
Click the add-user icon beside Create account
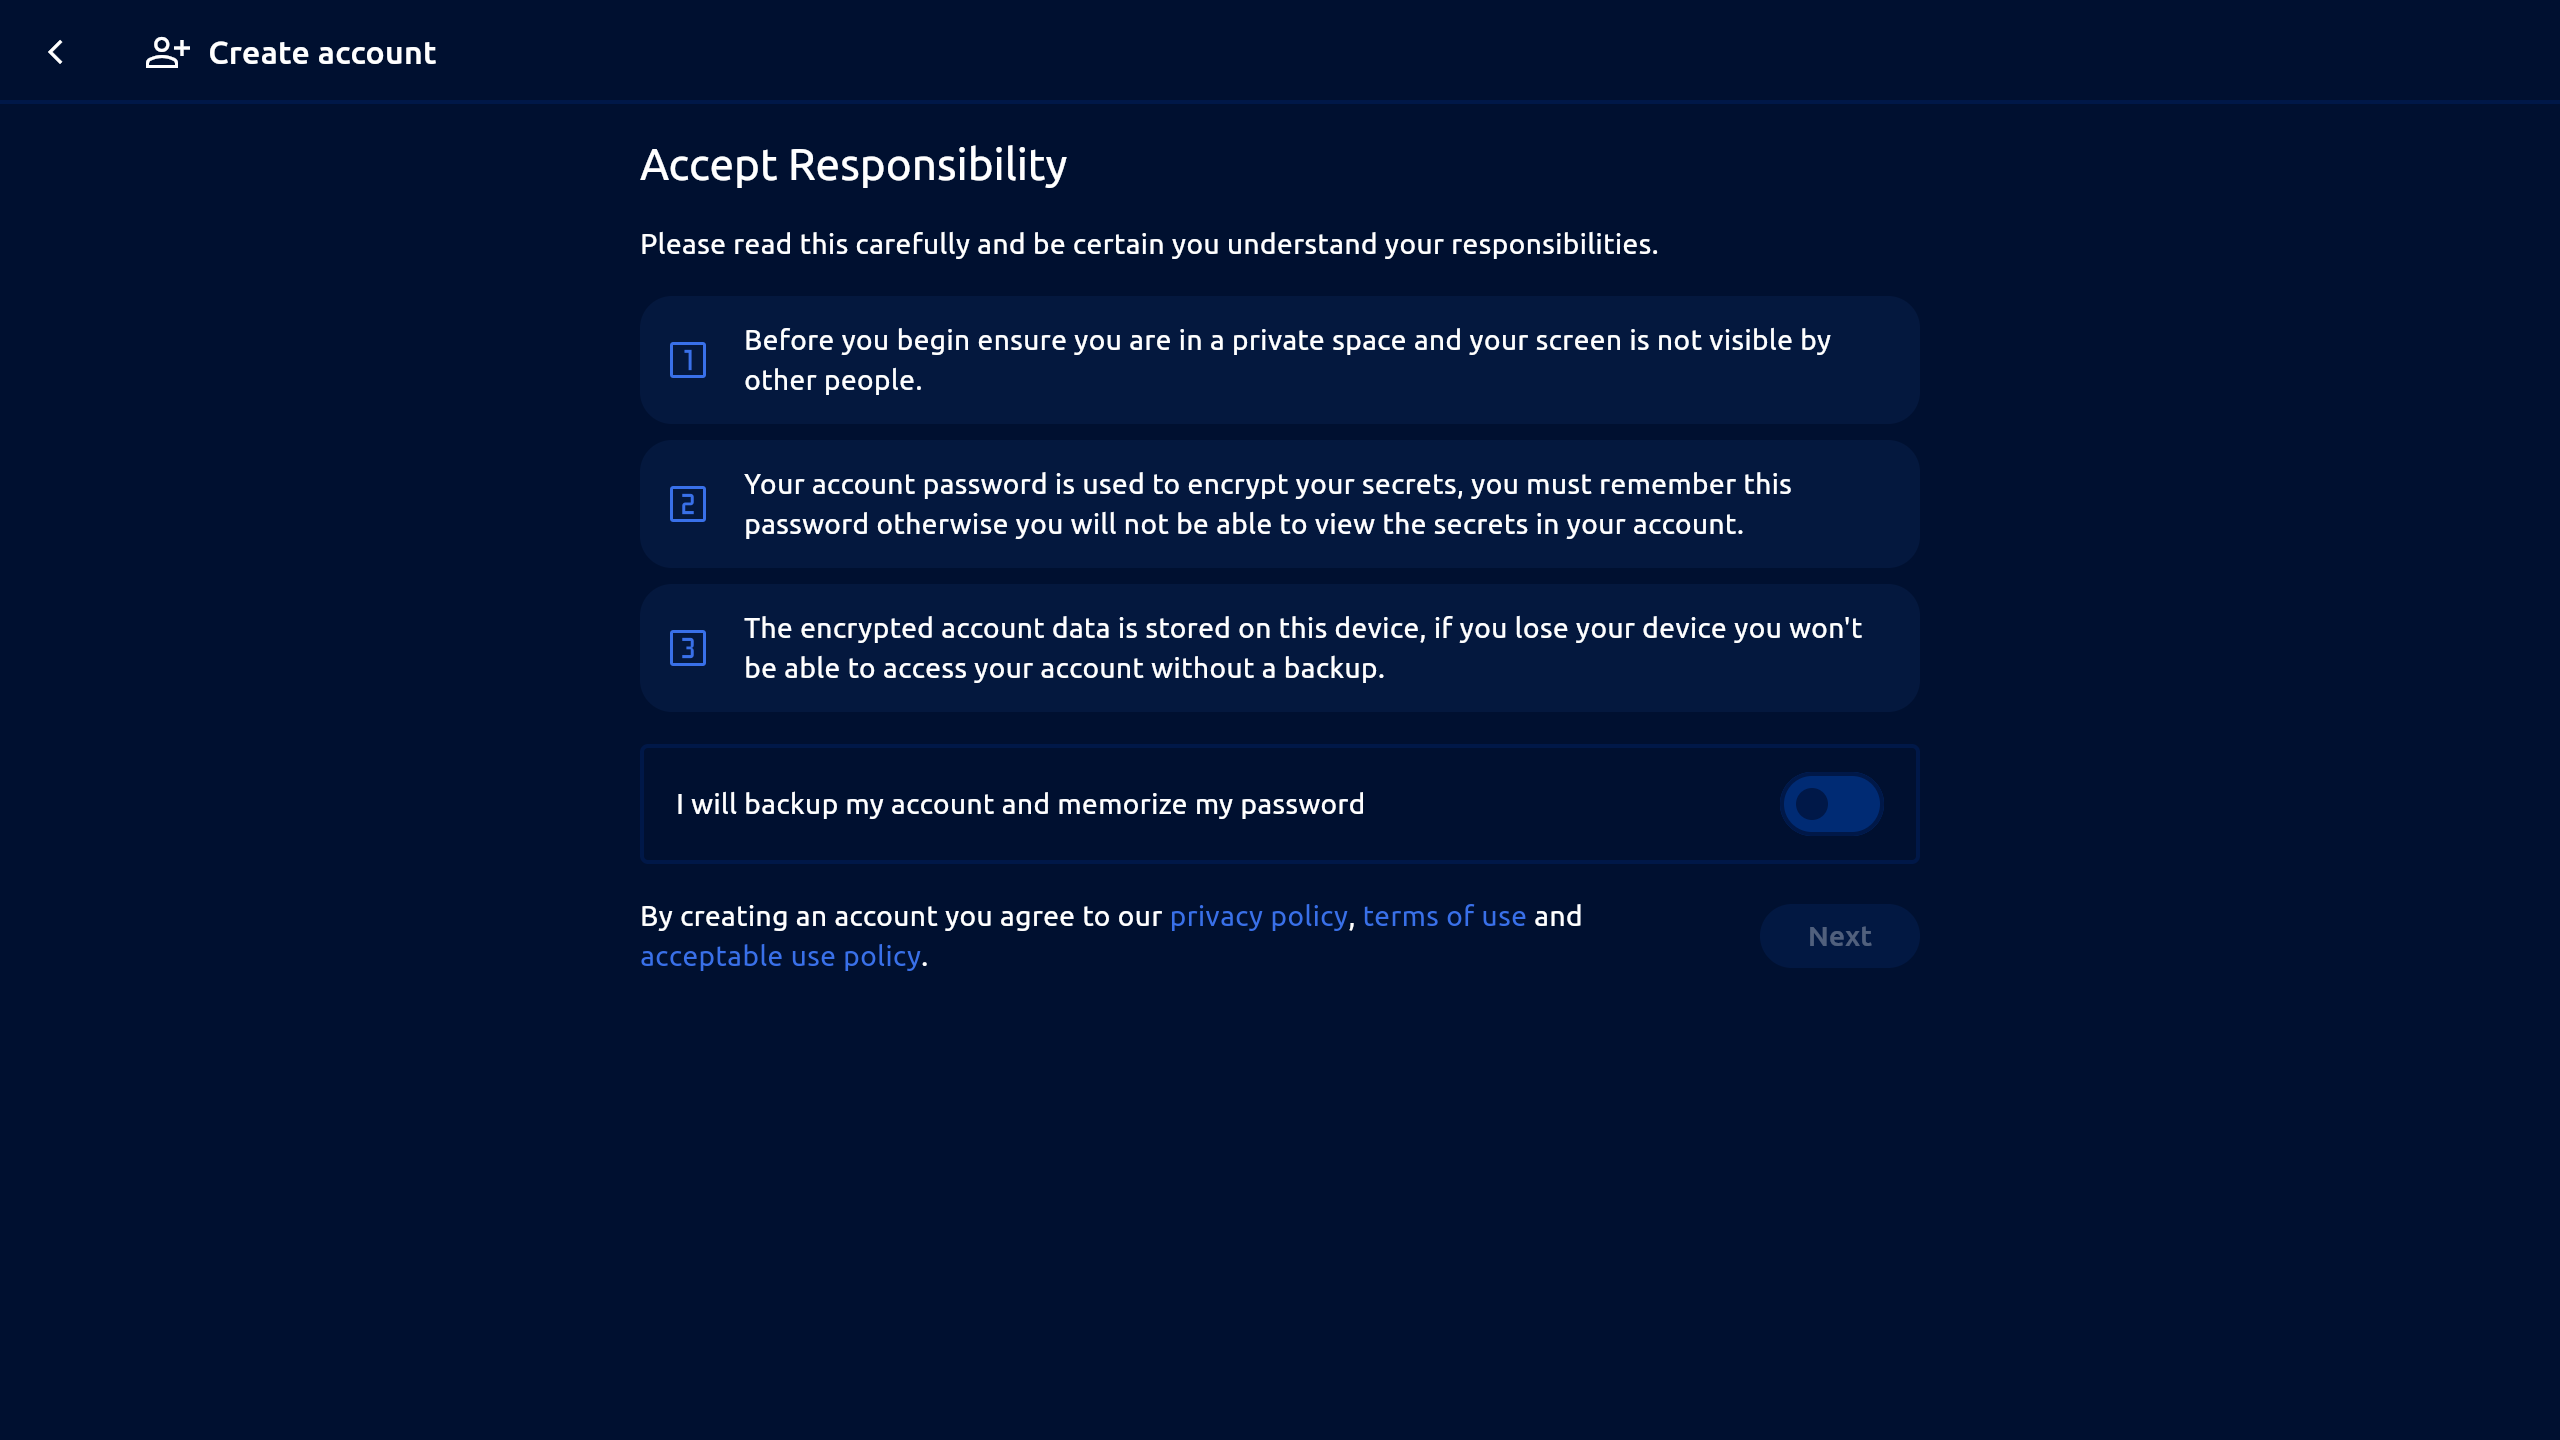167,52
